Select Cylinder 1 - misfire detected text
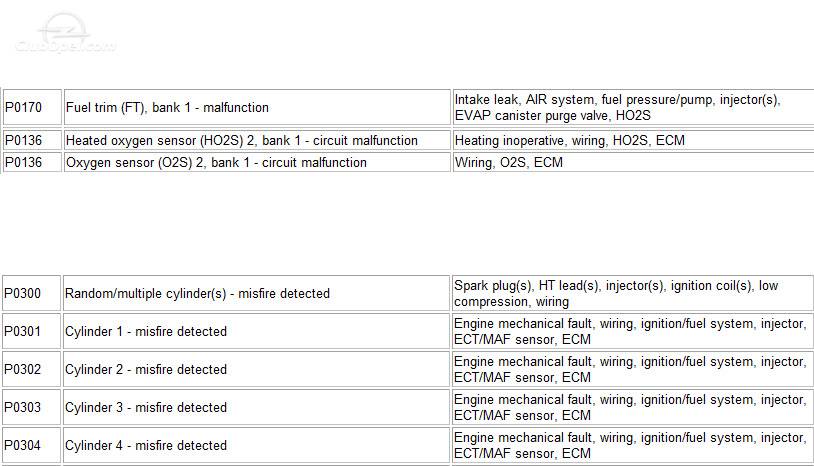The width and height of the screenshot is (814, 466). pos(146,332)
